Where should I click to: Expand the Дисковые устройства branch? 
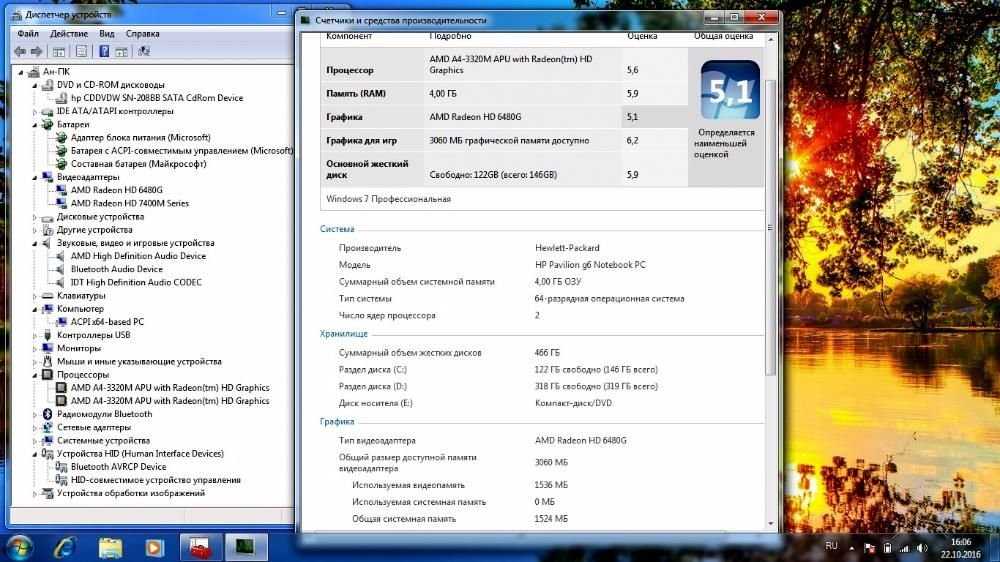(35, 217)
